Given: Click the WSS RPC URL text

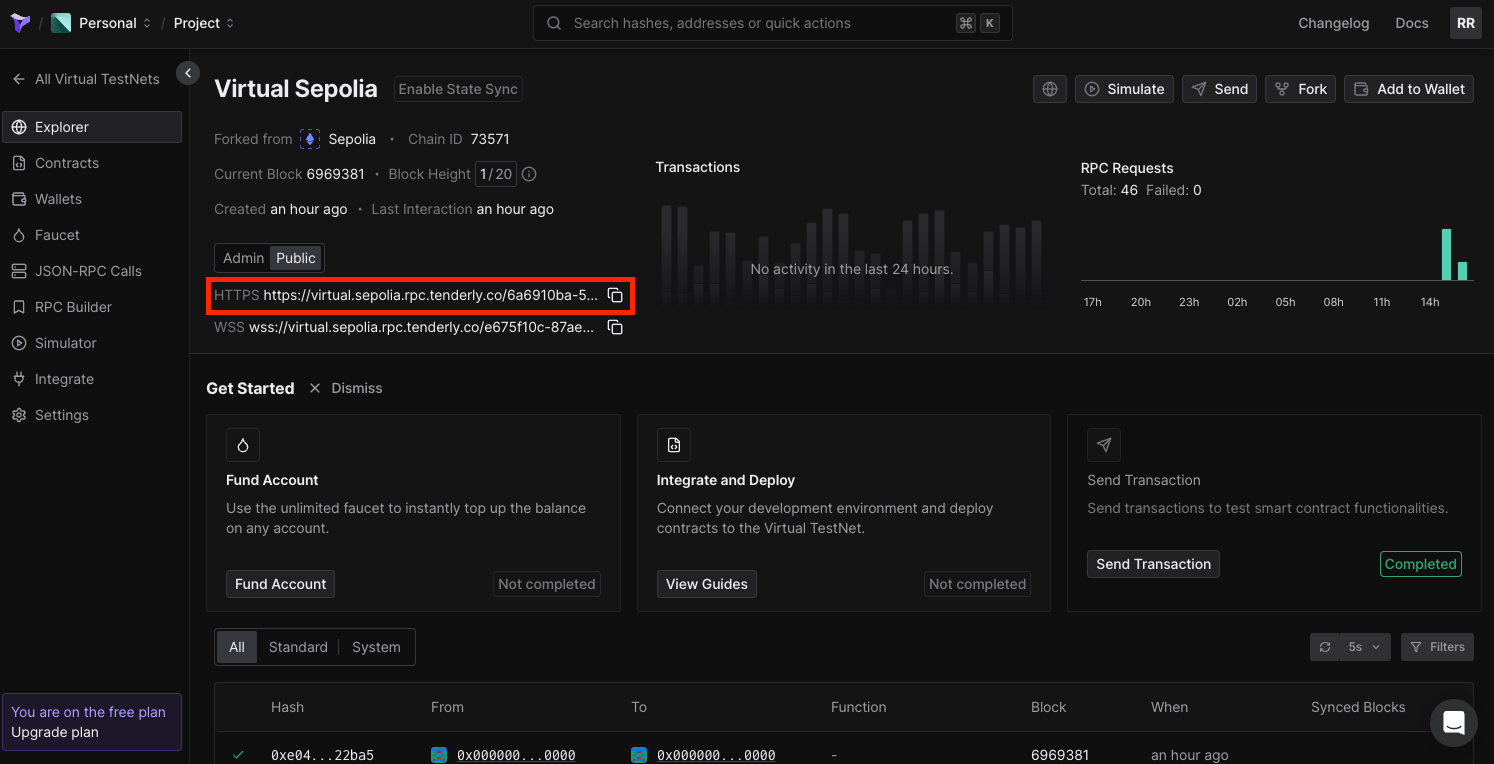Looking at the screenshot, I should pos(422,327).
